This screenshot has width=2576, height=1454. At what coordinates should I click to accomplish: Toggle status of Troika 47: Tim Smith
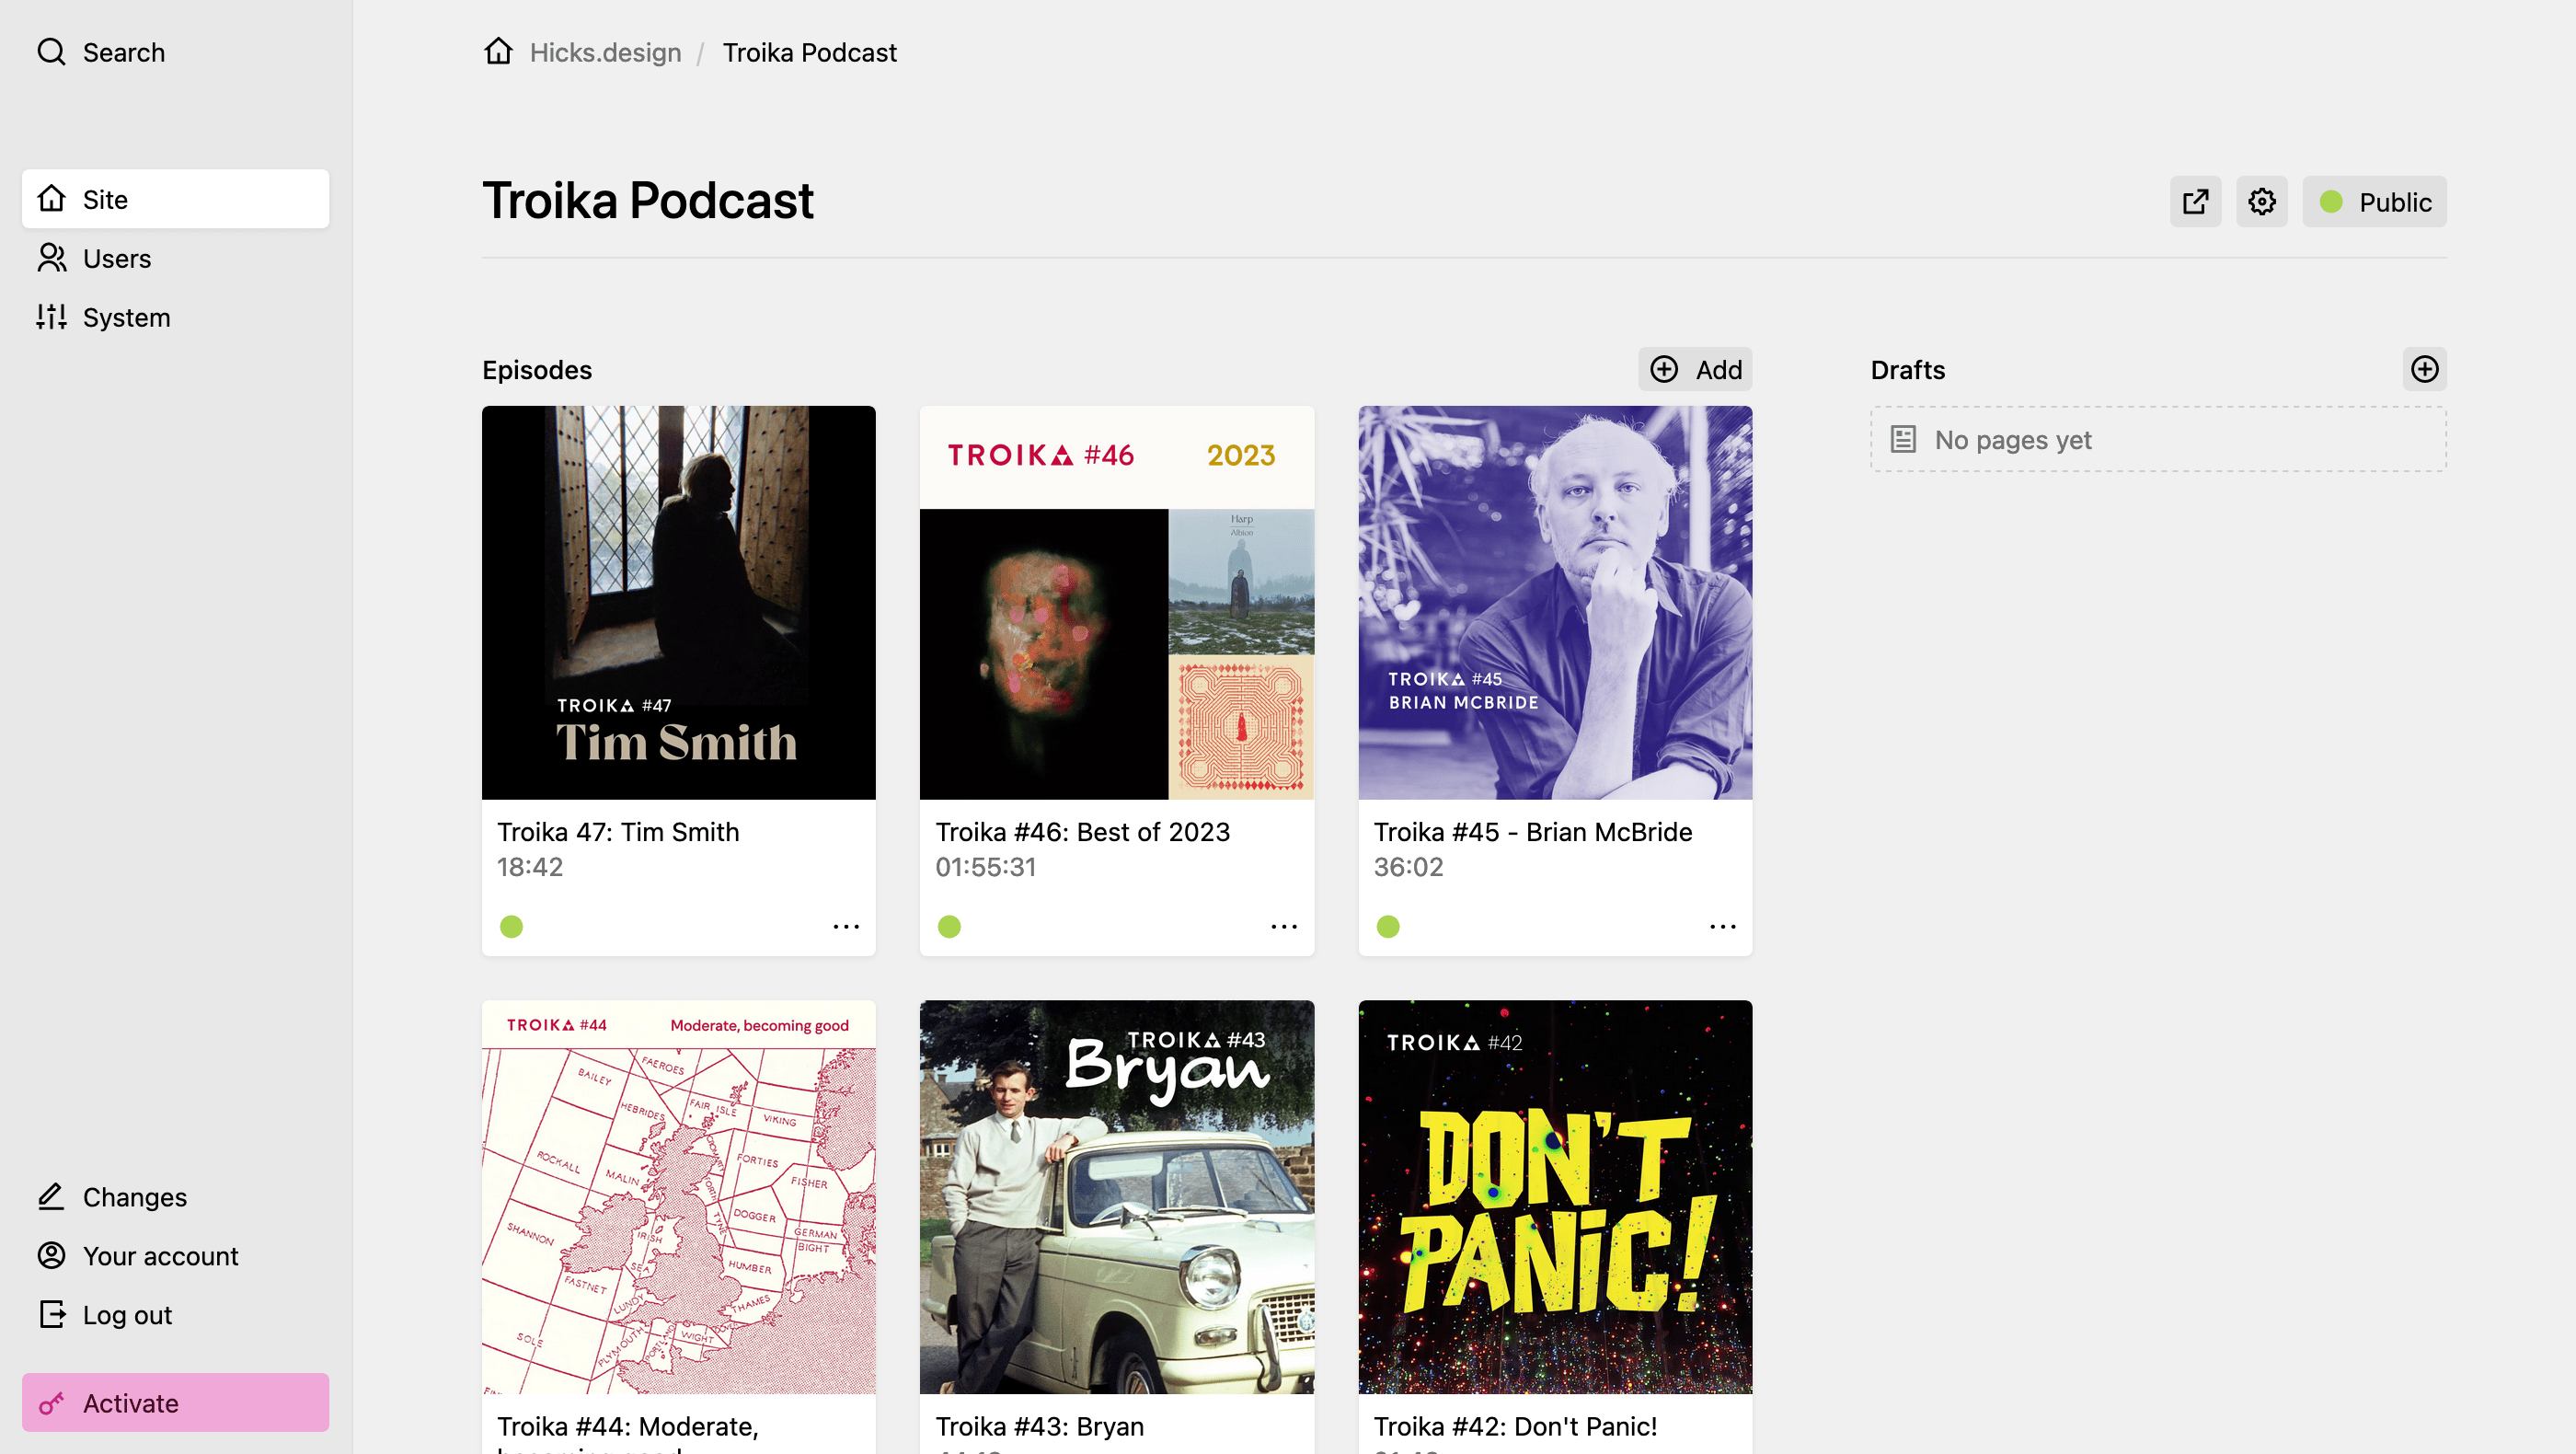tap(511, 927)
